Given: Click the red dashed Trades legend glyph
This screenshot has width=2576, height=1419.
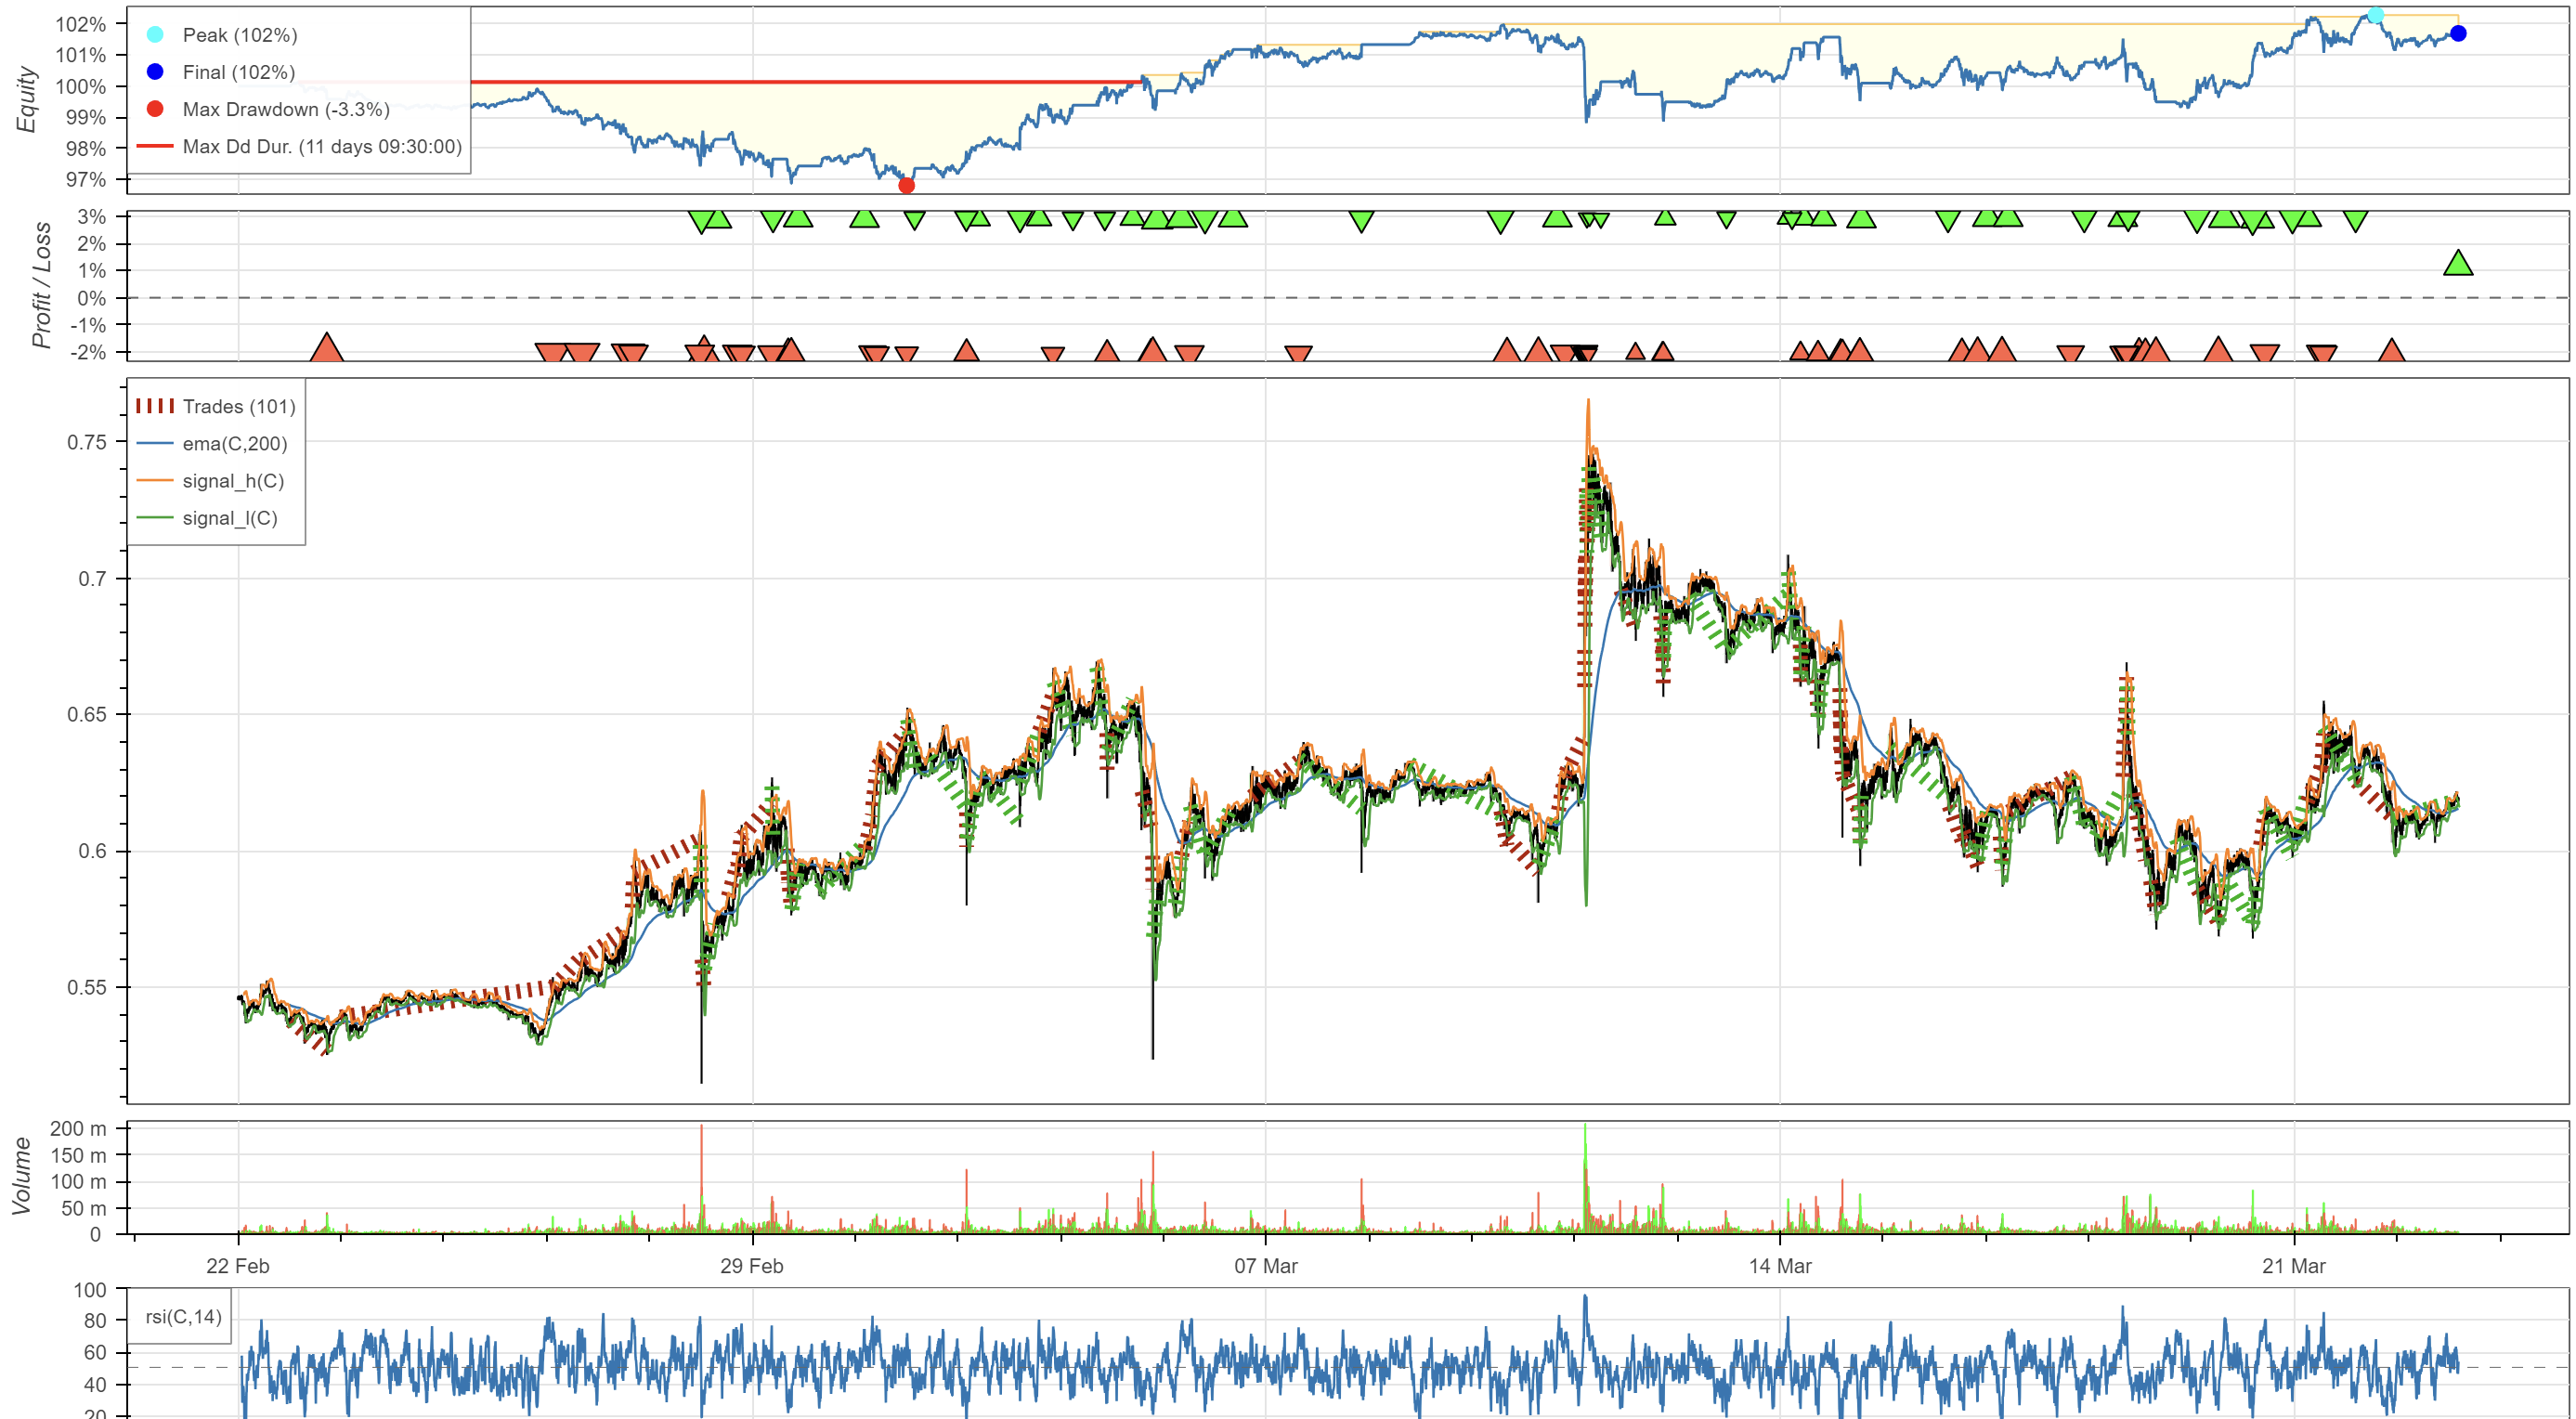Looking at the screenshot, I should (x=155, y=406).
